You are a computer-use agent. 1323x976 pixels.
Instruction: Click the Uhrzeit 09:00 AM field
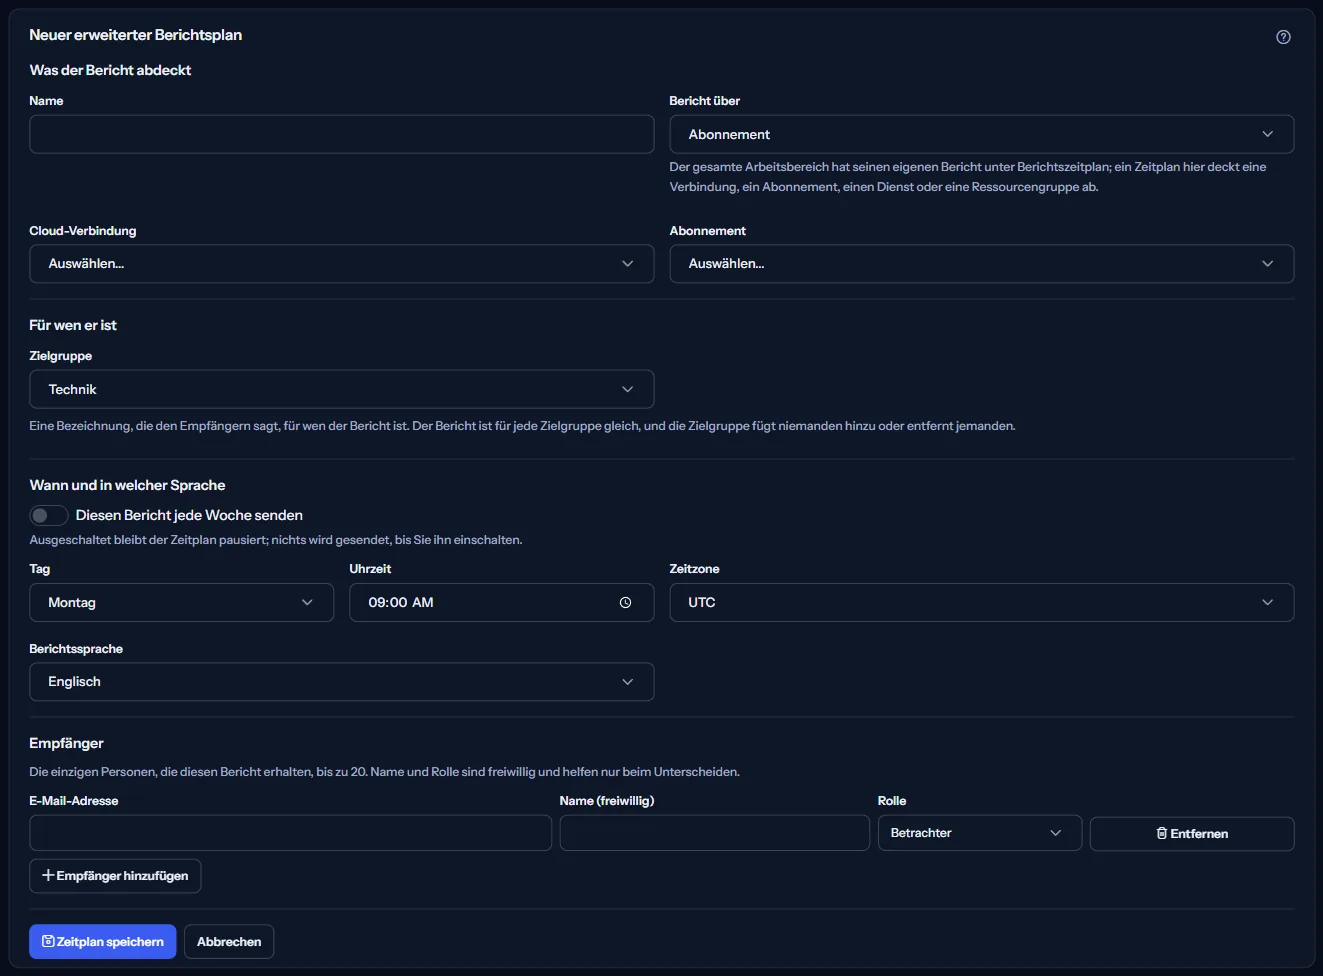pyautogui.click(x=501, y=603)
